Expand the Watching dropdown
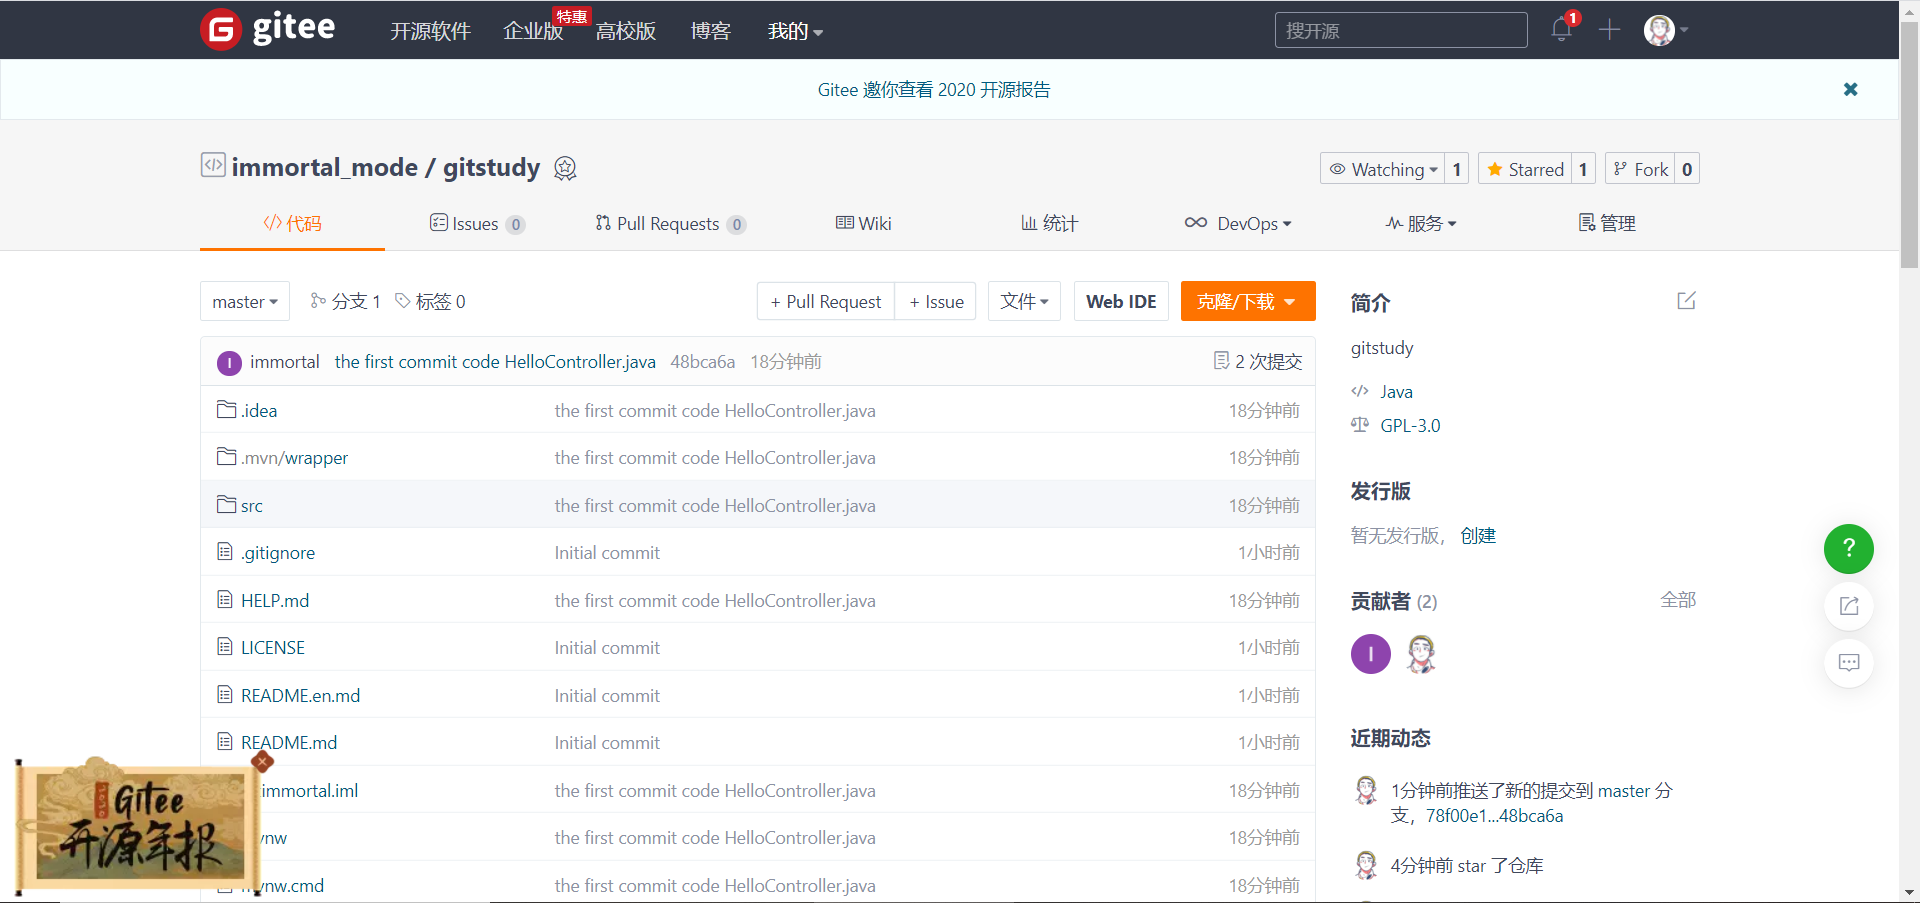1920x903 pixels. pyautogui.click(x=1383, y=169)
